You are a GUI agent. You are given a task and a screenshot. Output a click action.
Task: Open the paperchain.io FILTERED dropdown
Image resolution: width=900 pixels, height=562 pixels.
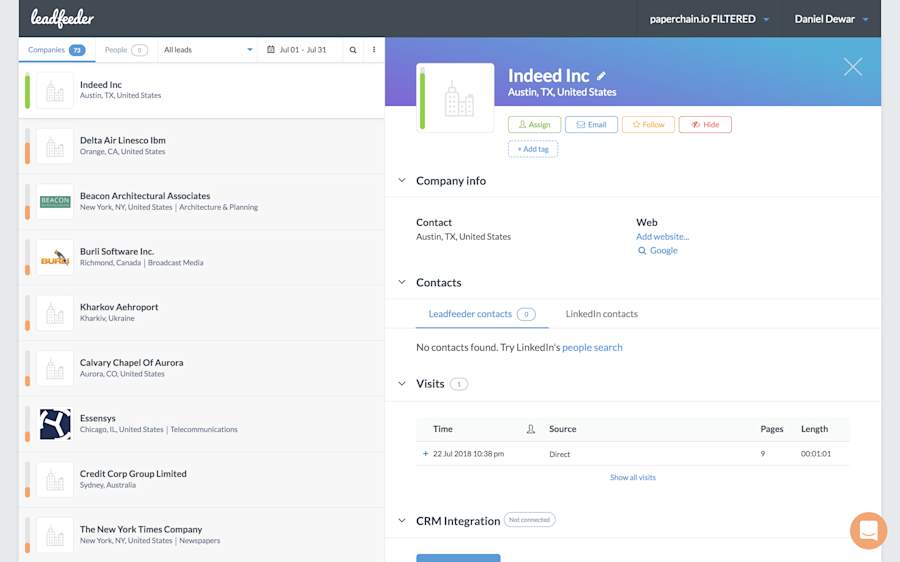[x=709, y=19]
